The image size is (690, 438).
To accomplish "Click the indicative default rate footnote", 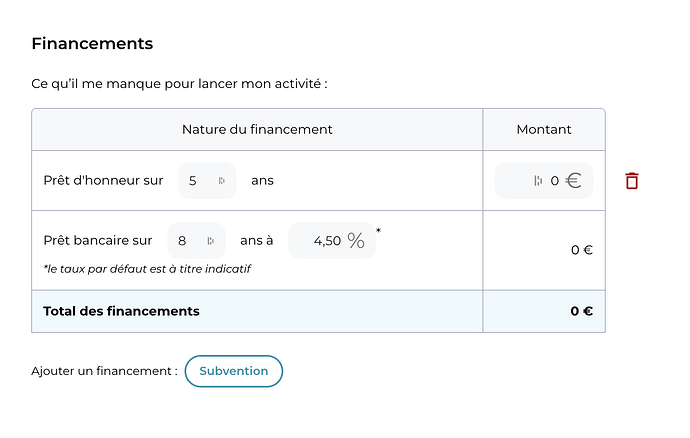I will click(147, 268).
